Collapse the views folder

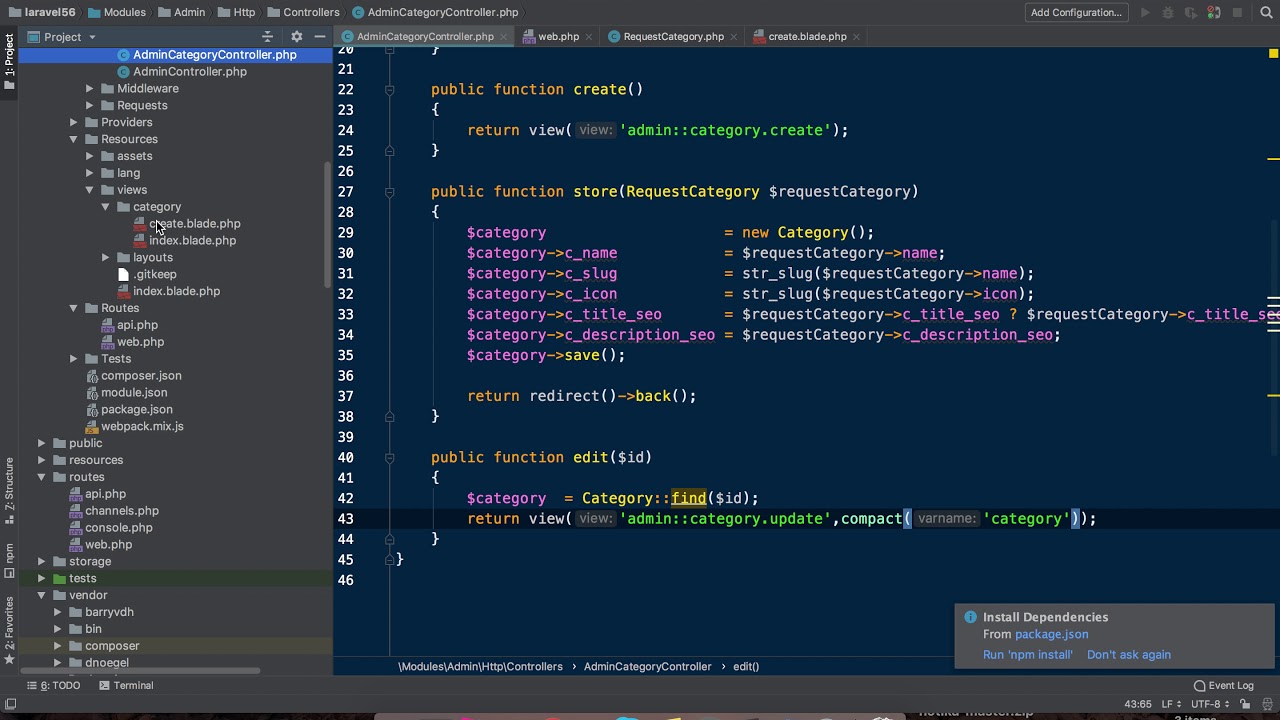pyautogui.click(x=90, y=190)
